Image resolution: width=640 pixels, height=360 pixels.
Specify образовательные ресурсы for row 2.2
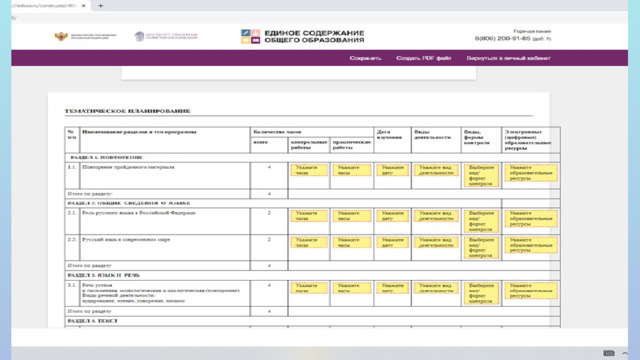[531, 245]
